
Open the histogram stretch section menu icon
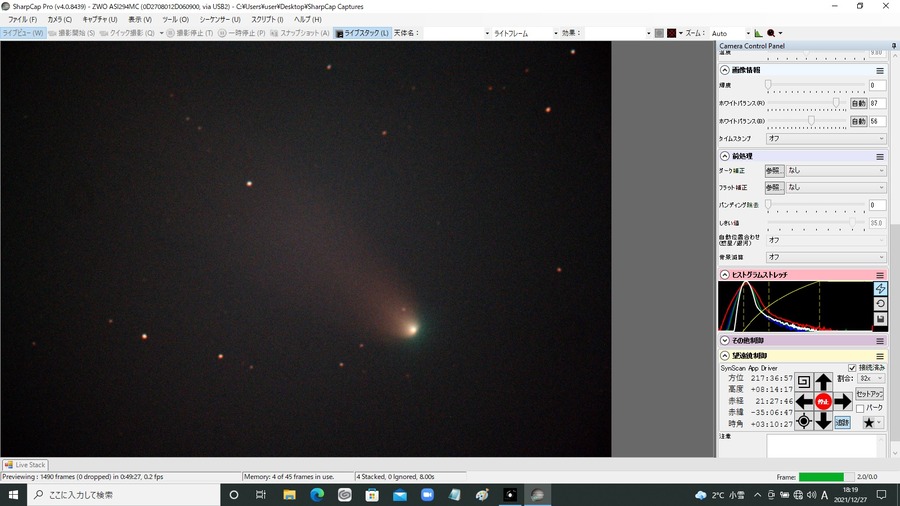[x=879, y=275]
